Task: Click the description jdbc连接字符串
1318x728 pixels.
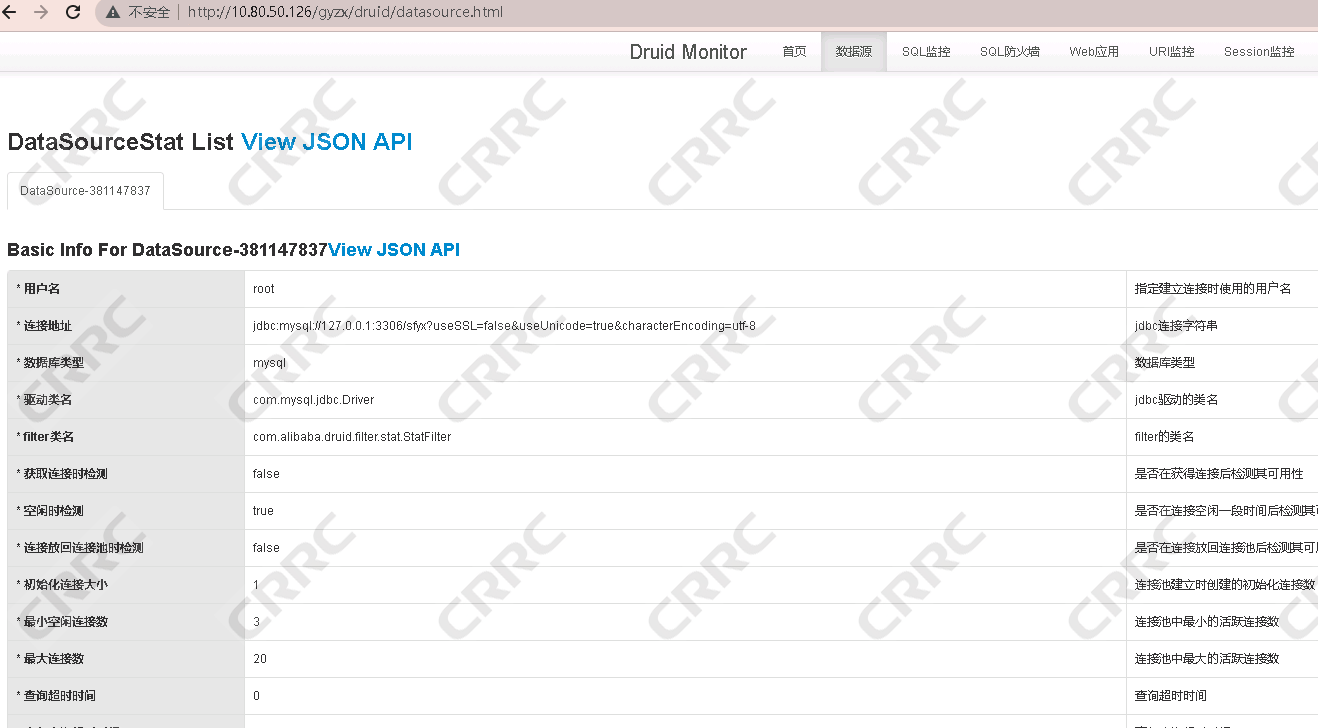Action: click(x=1176, y=326)
